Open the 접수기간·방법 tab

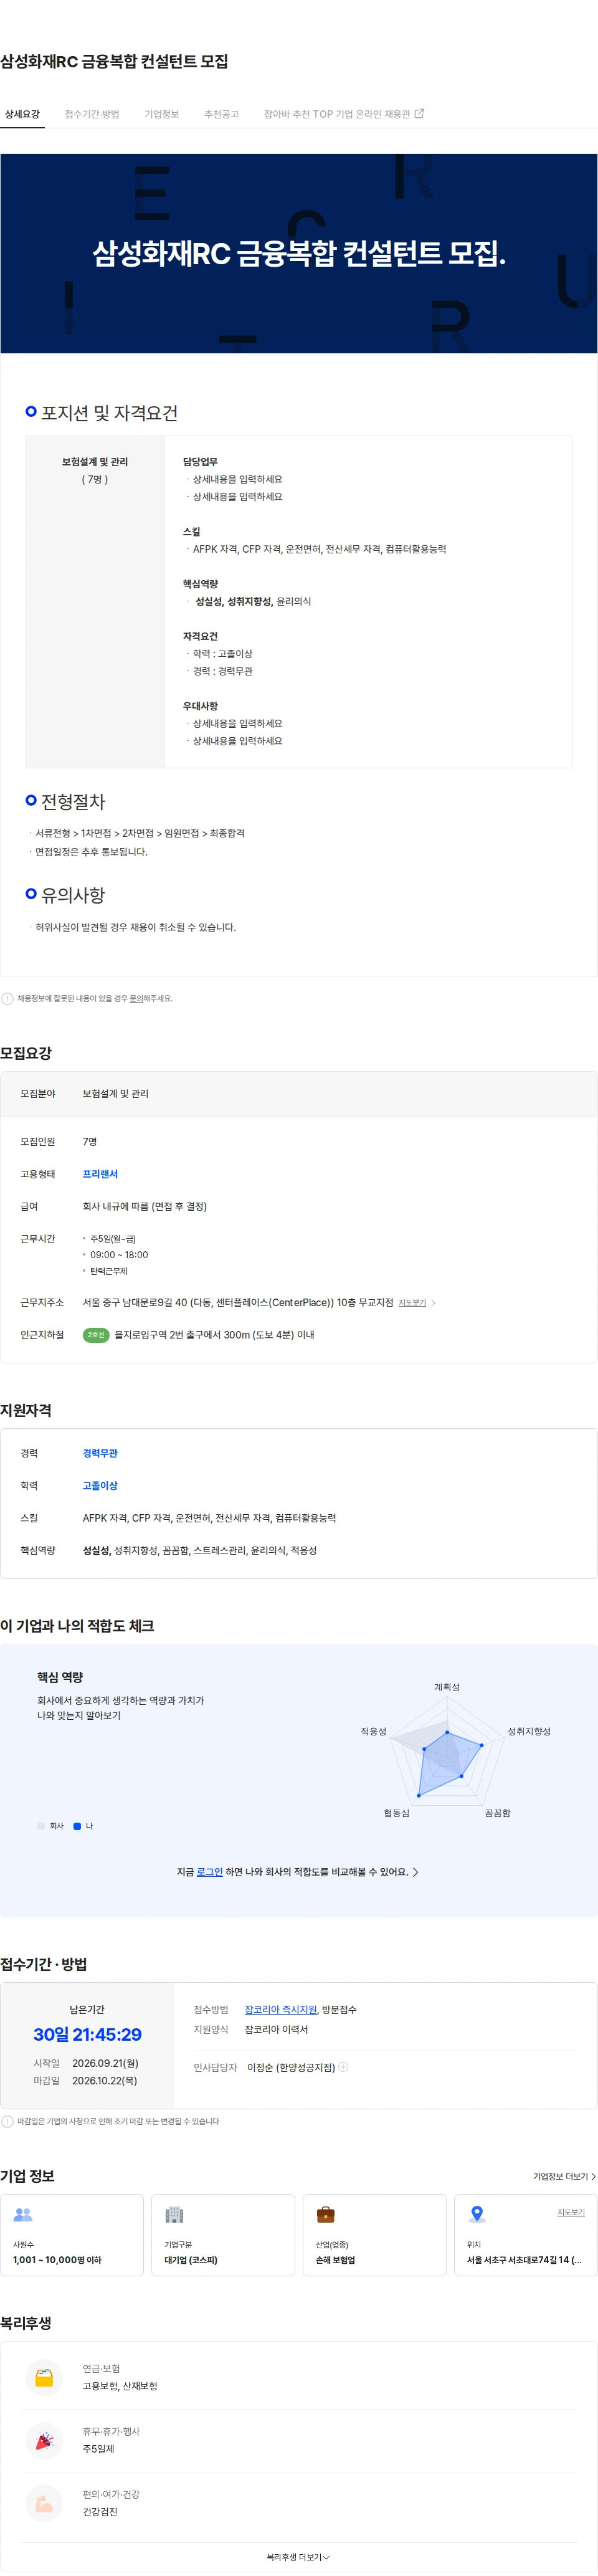[92, 114]
